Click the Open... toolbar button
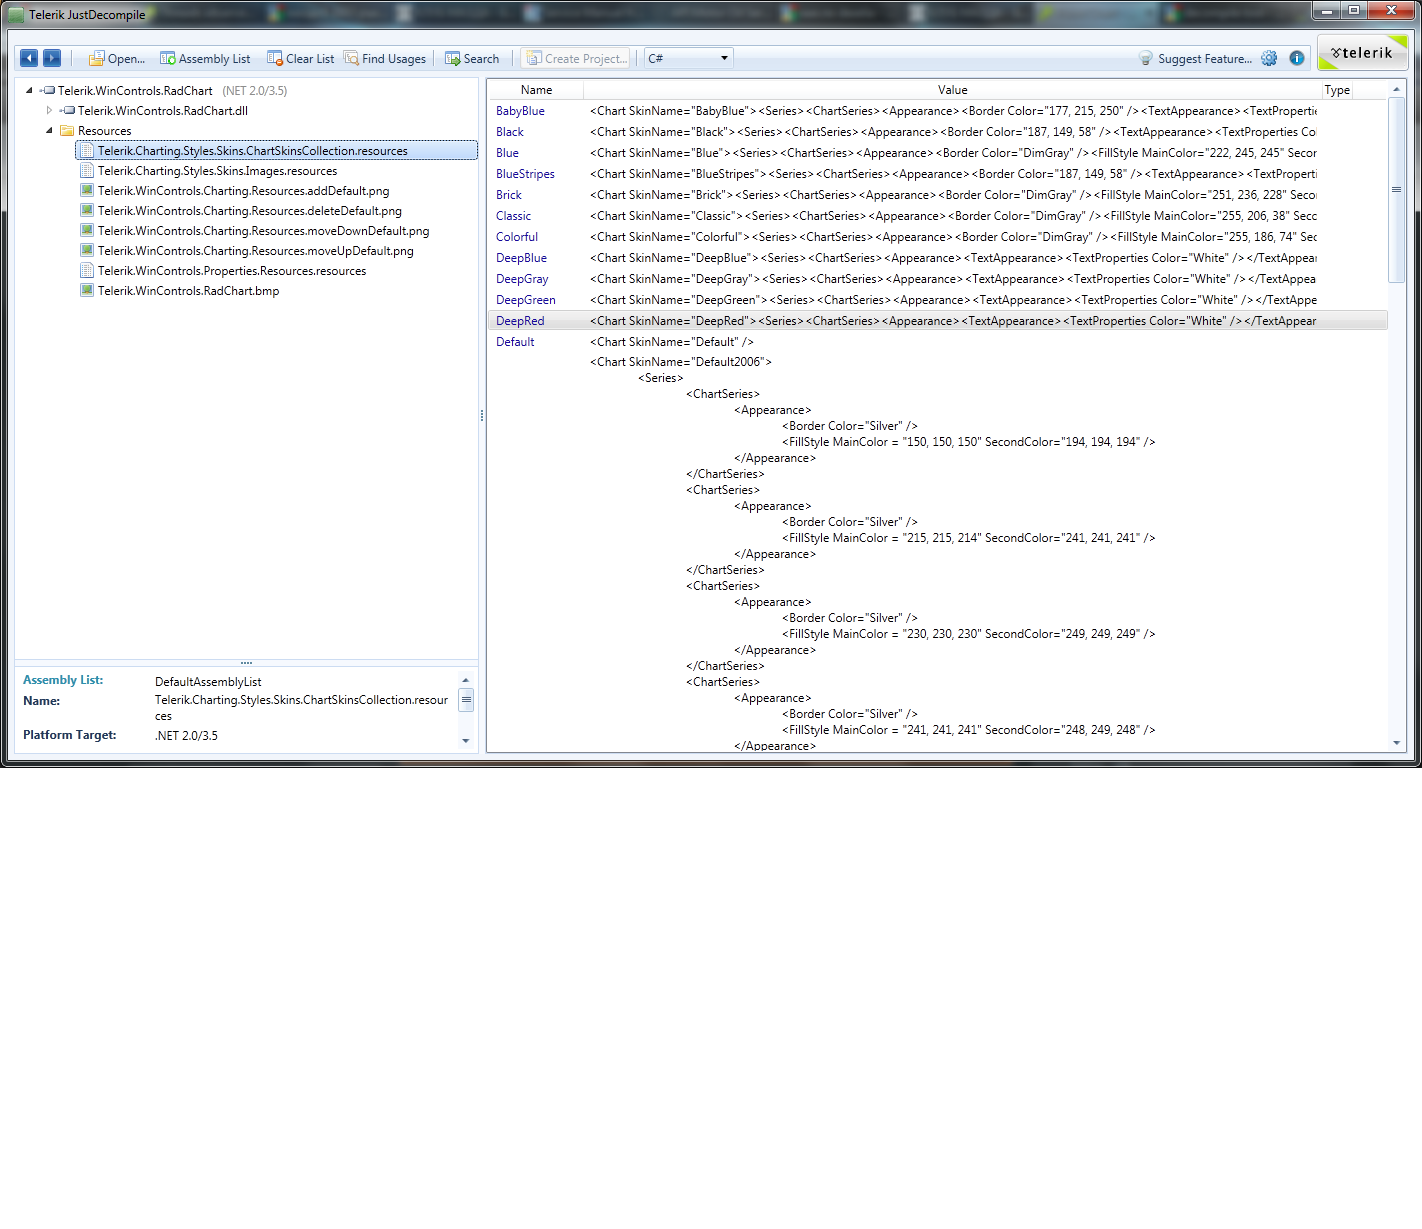 coord(117,59)
